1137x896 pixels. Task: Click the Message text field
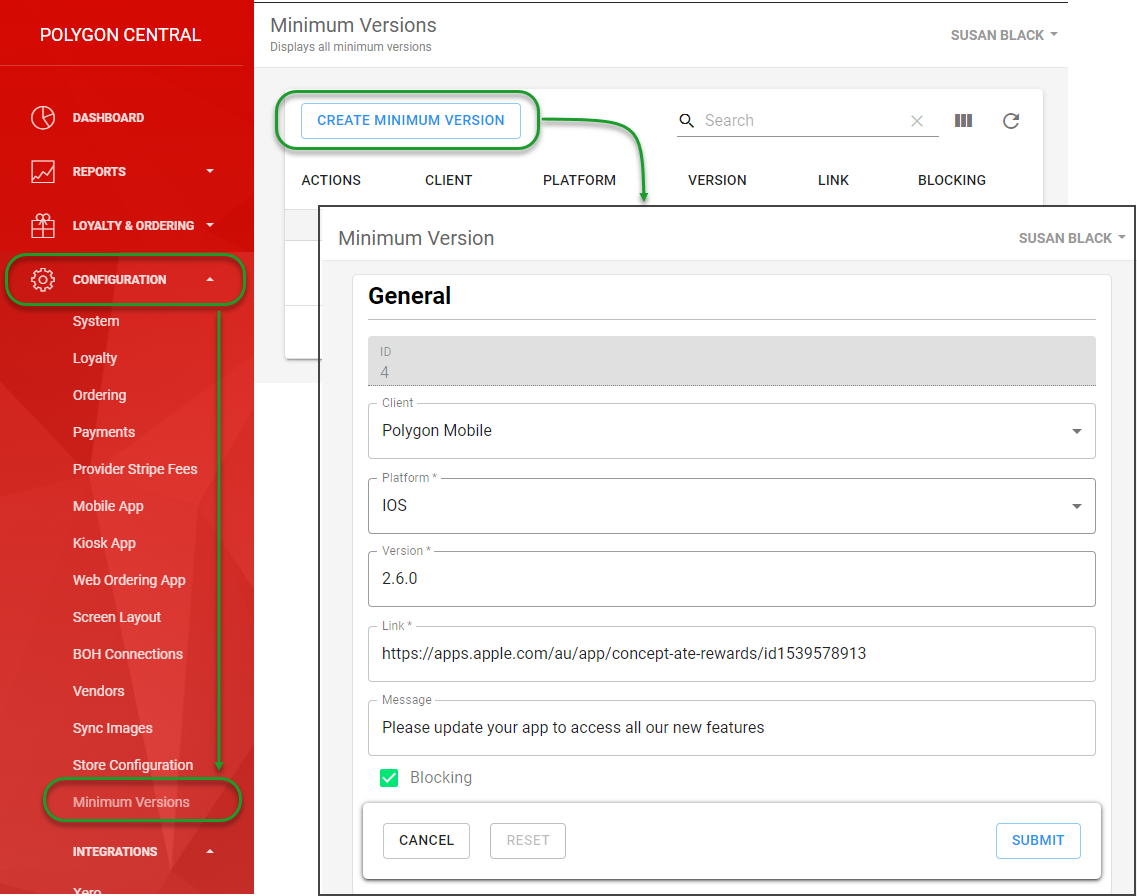732,728
